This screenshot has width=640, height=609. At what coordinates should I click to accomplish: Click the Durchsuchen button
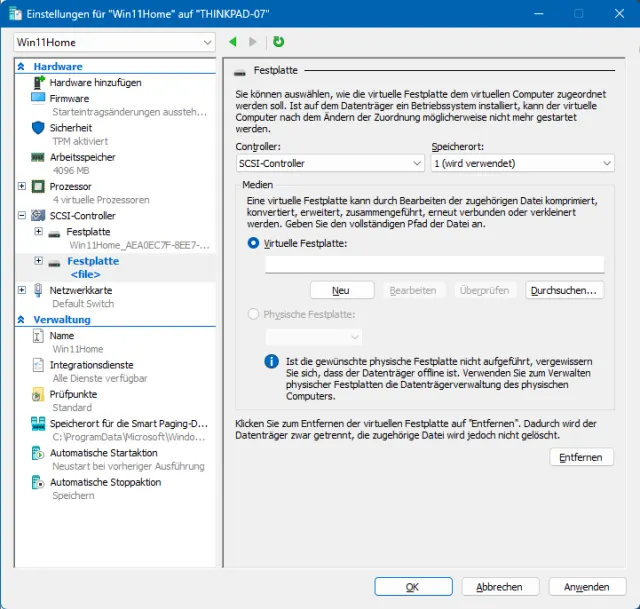tap(565, 290)
